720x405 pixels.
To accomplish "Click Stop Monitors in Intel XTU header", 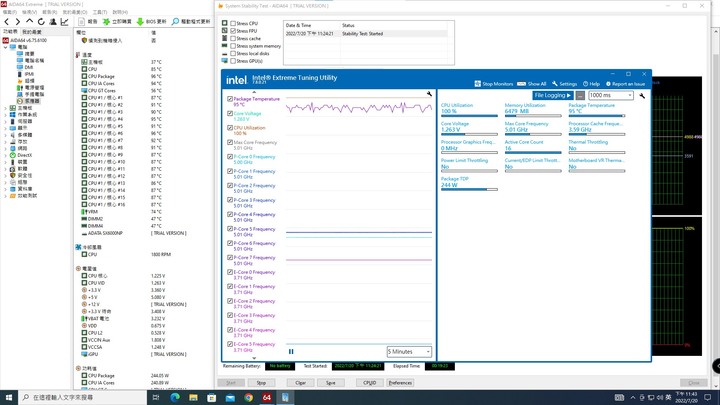I will tap(494, 84).
